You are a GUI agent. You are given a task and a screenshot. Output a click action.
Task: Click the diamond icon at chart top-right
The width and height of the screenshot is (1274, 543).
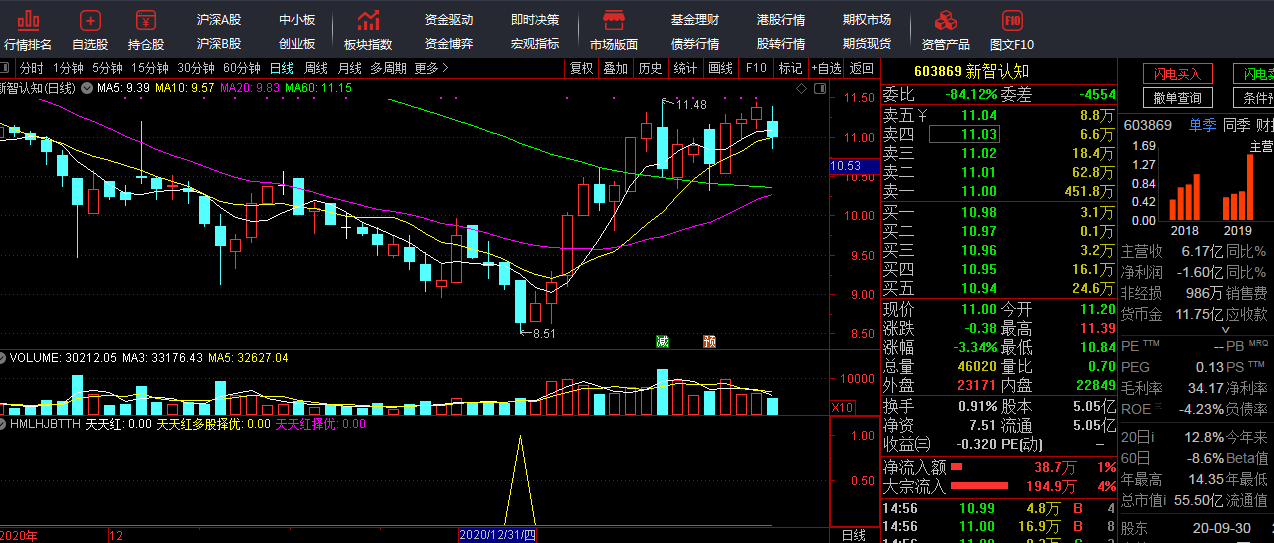coord(801,89)
